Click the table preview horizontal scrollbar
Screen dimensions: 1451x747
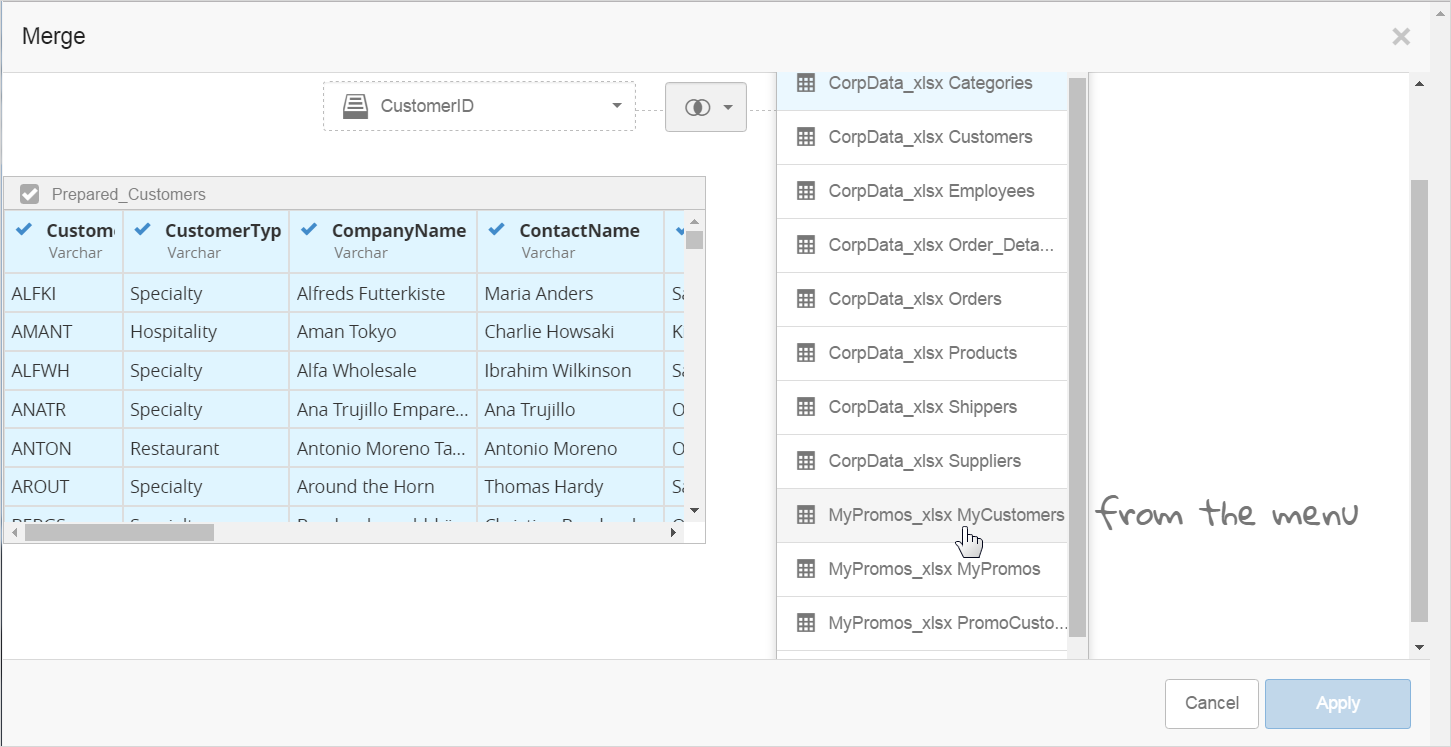(x=120, y=533)
